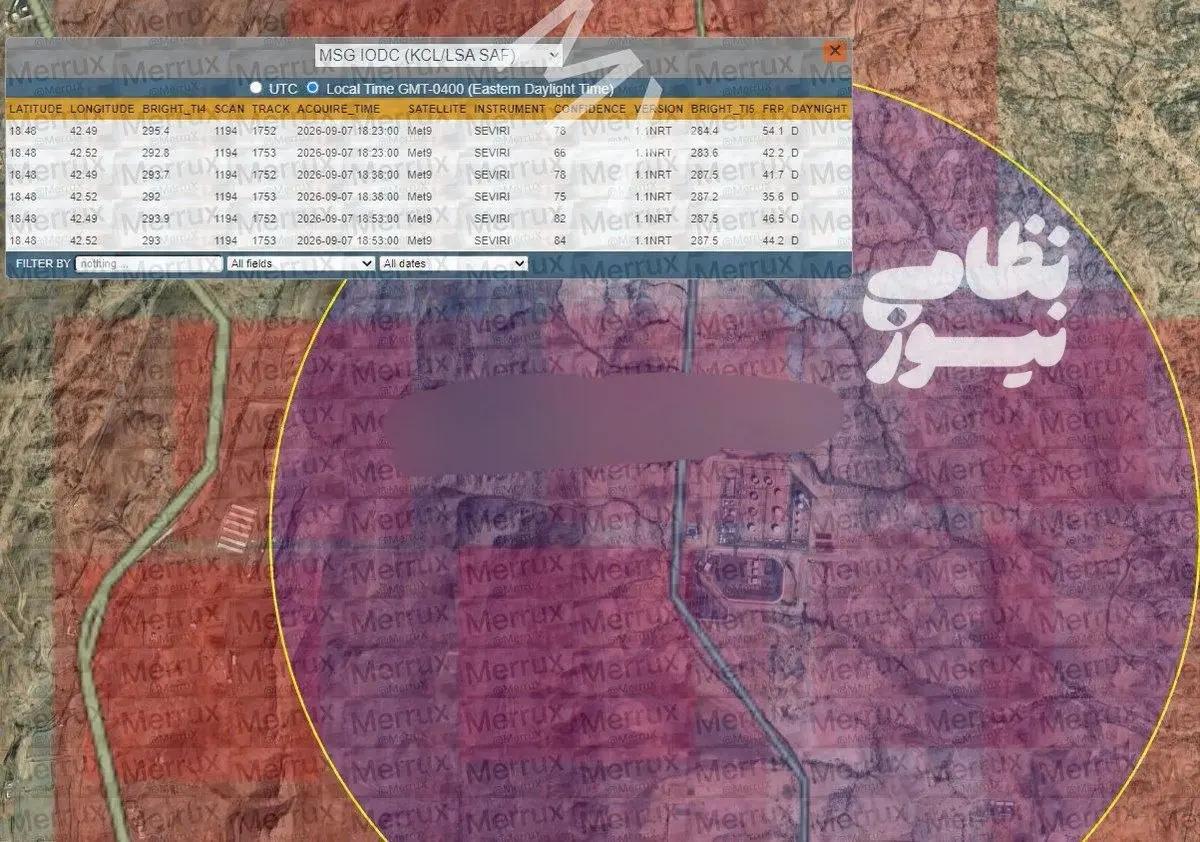Image resolution: width=1200 pixels, height=842 pixels.
Task: Click the confidence value 84
Action: click(560, 241)
